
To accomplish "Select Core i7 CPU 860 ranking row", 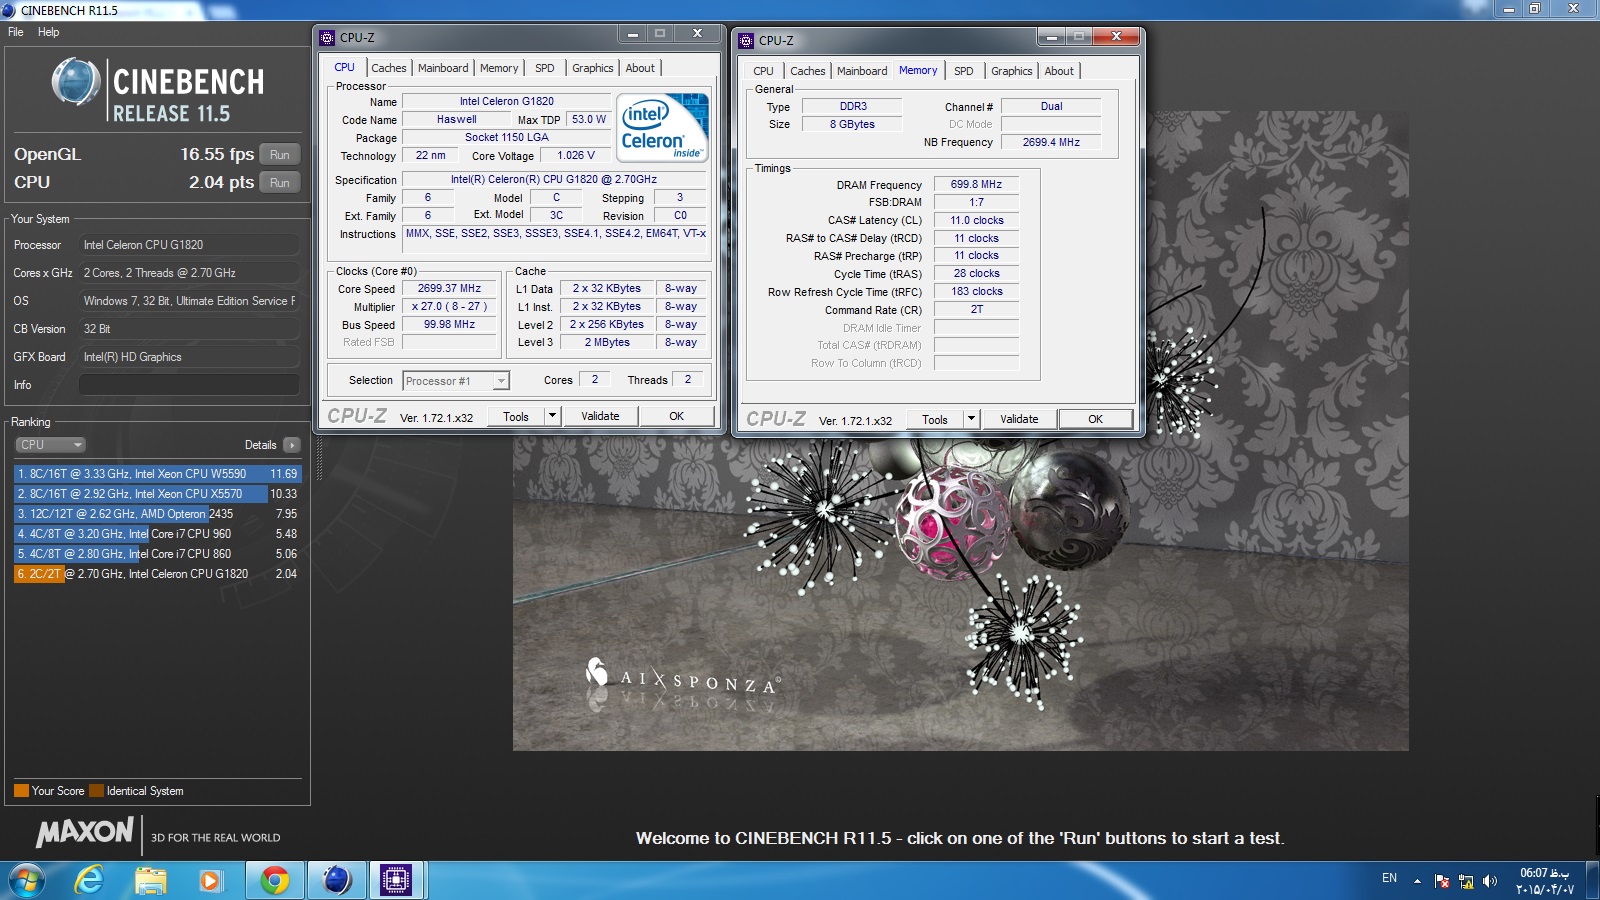I will click(157, 554).
